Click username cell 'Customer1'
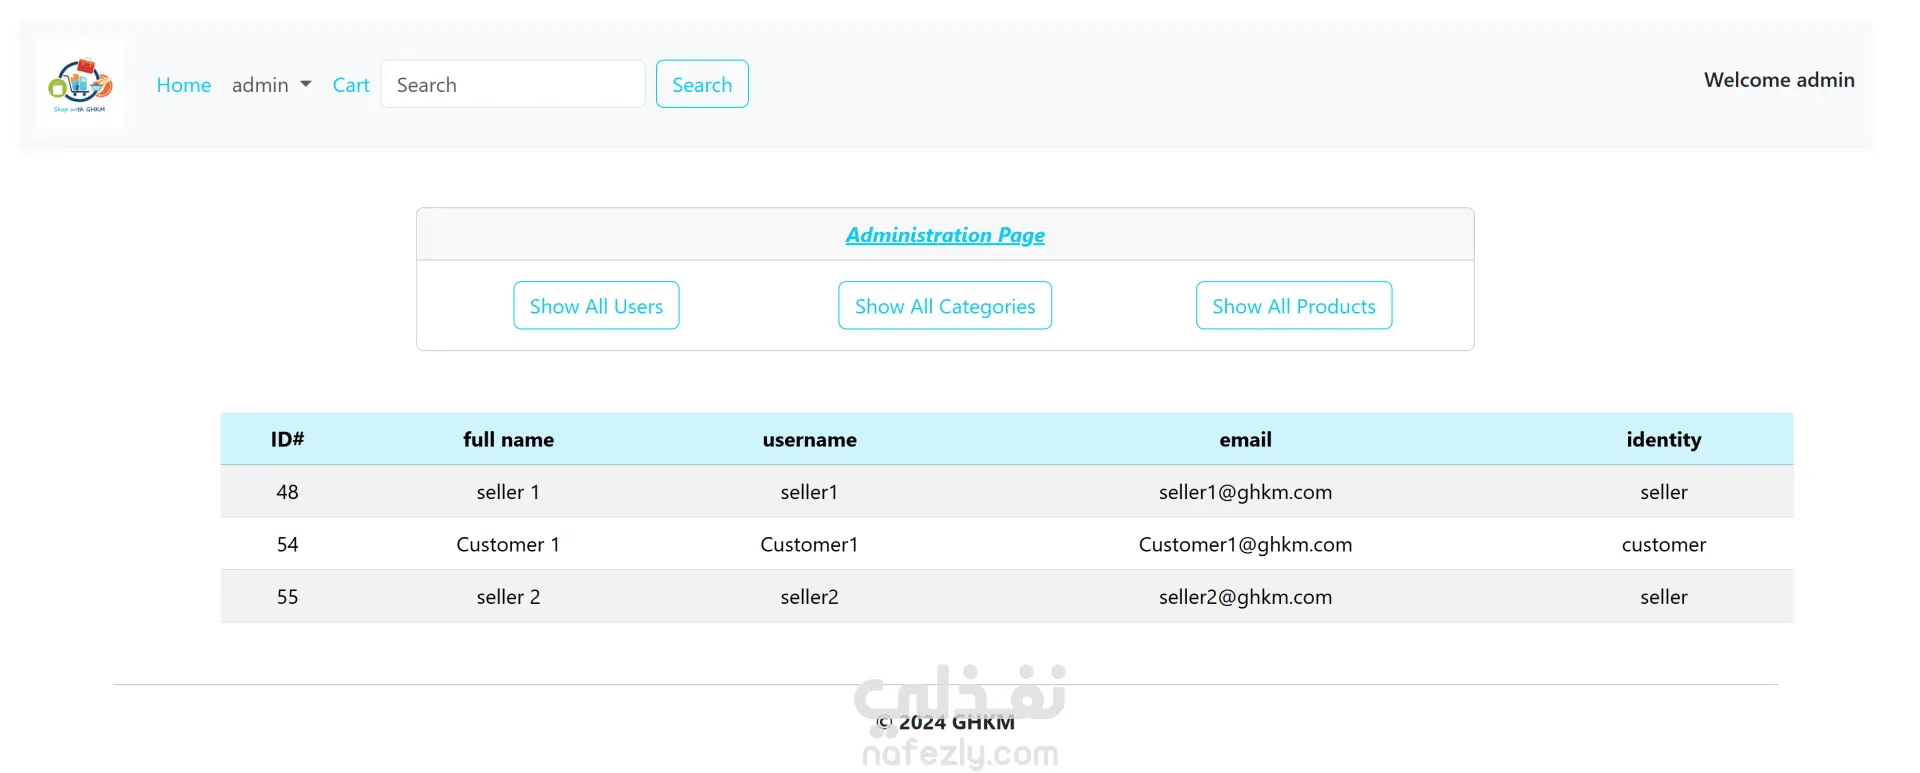This screenshot has height=773, width=1920. coord(809,544)
